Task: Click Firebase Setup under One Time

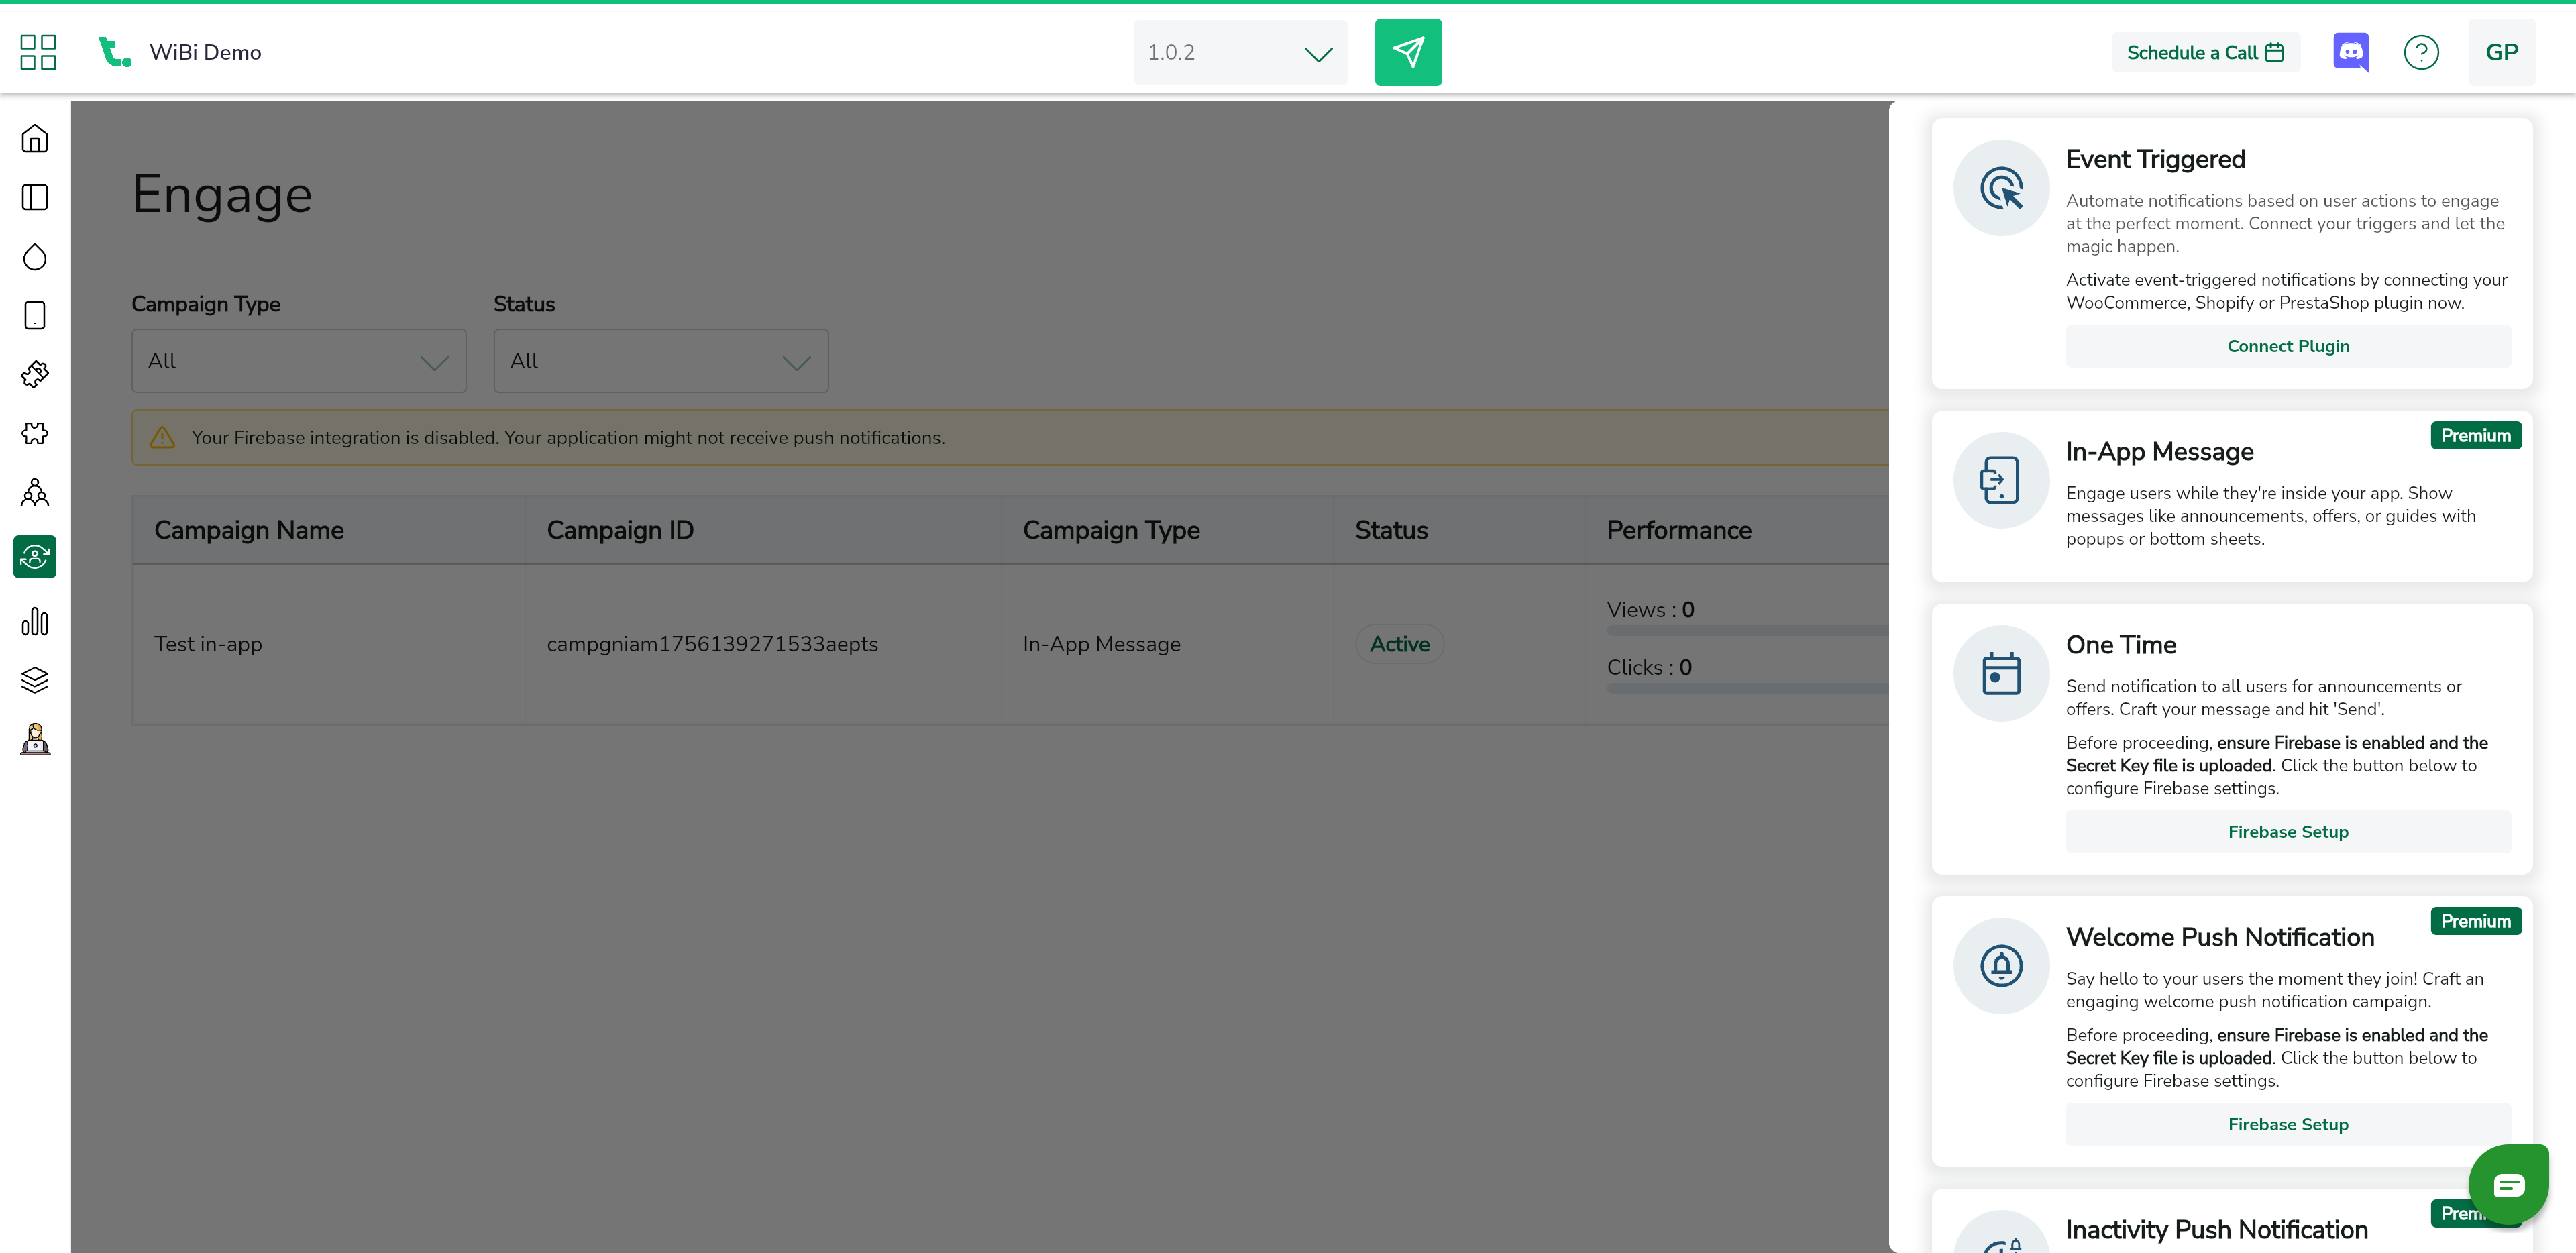Action: click(2287, 832)
